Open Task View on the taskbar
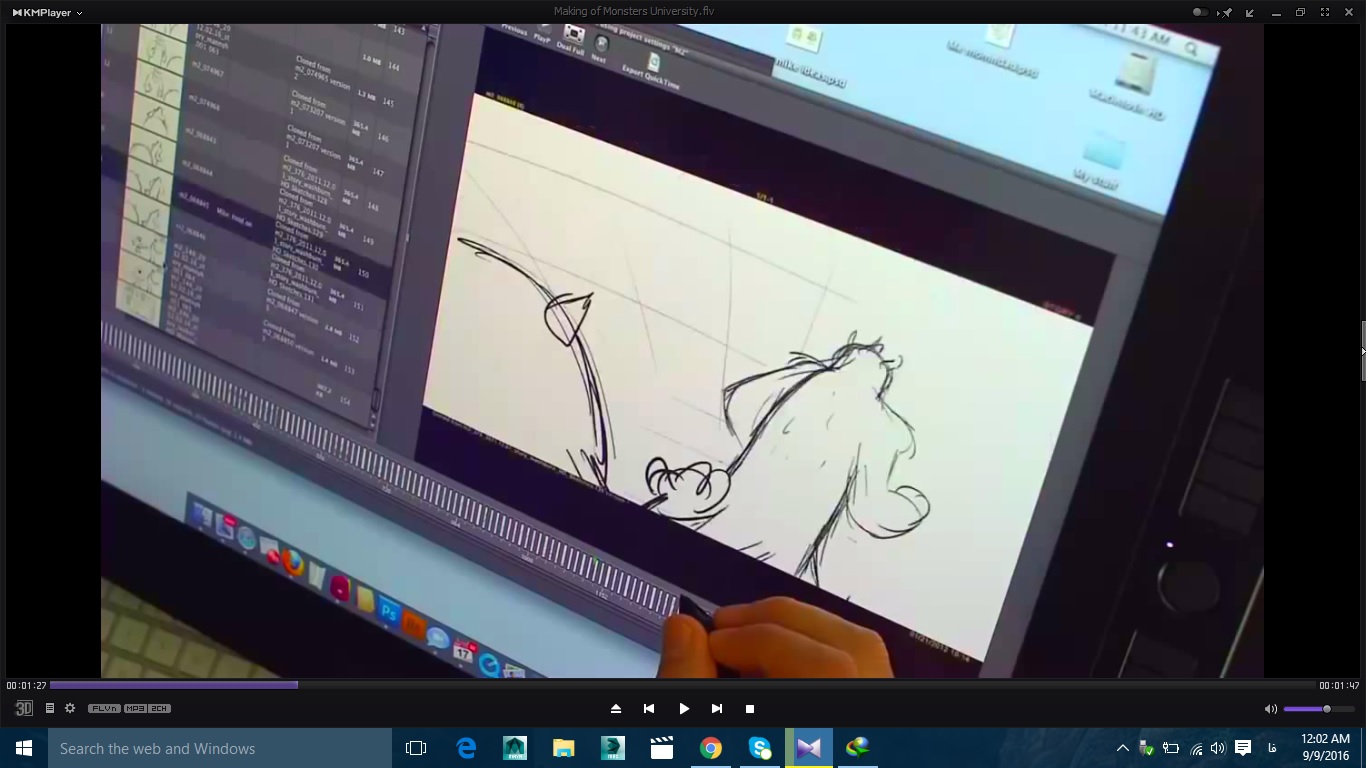This screenshot has height=768, width=1366. (416, 748)
